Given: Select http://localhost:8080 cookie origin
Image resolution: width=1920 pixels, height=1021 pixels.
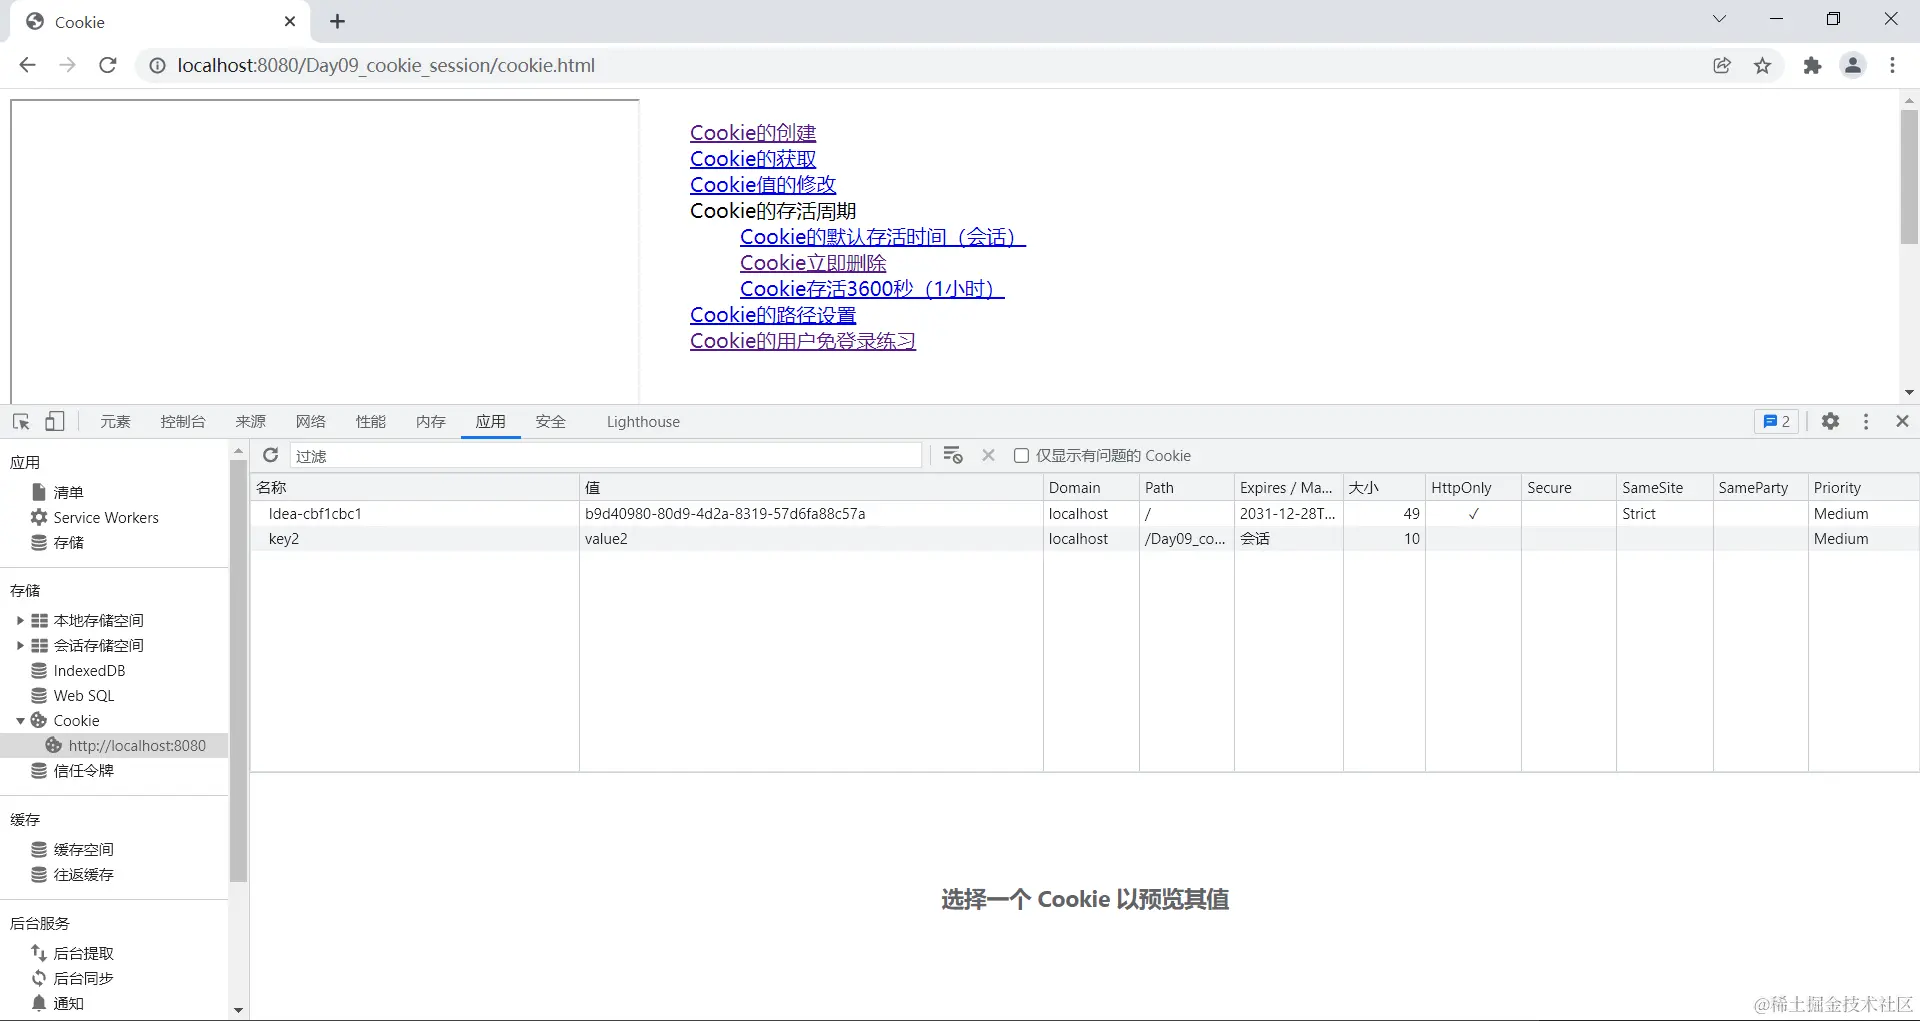Looking at the screenshot, I should (x=137, y=745).
